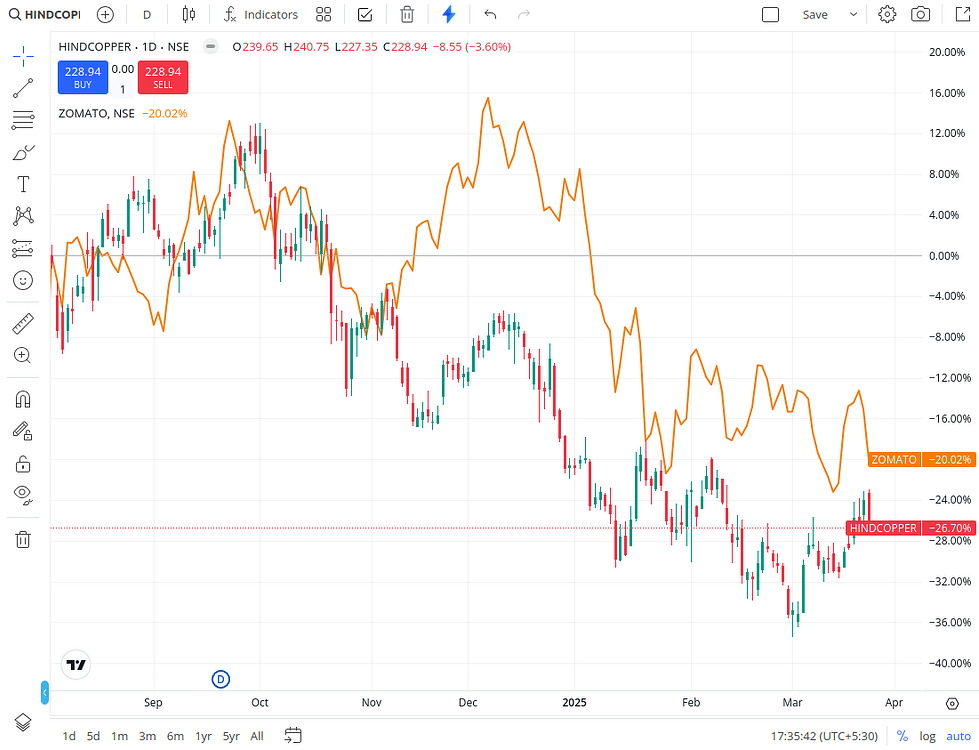Select the crosshair cursor tool
This screenshot has width=979, height=750.
22,56
